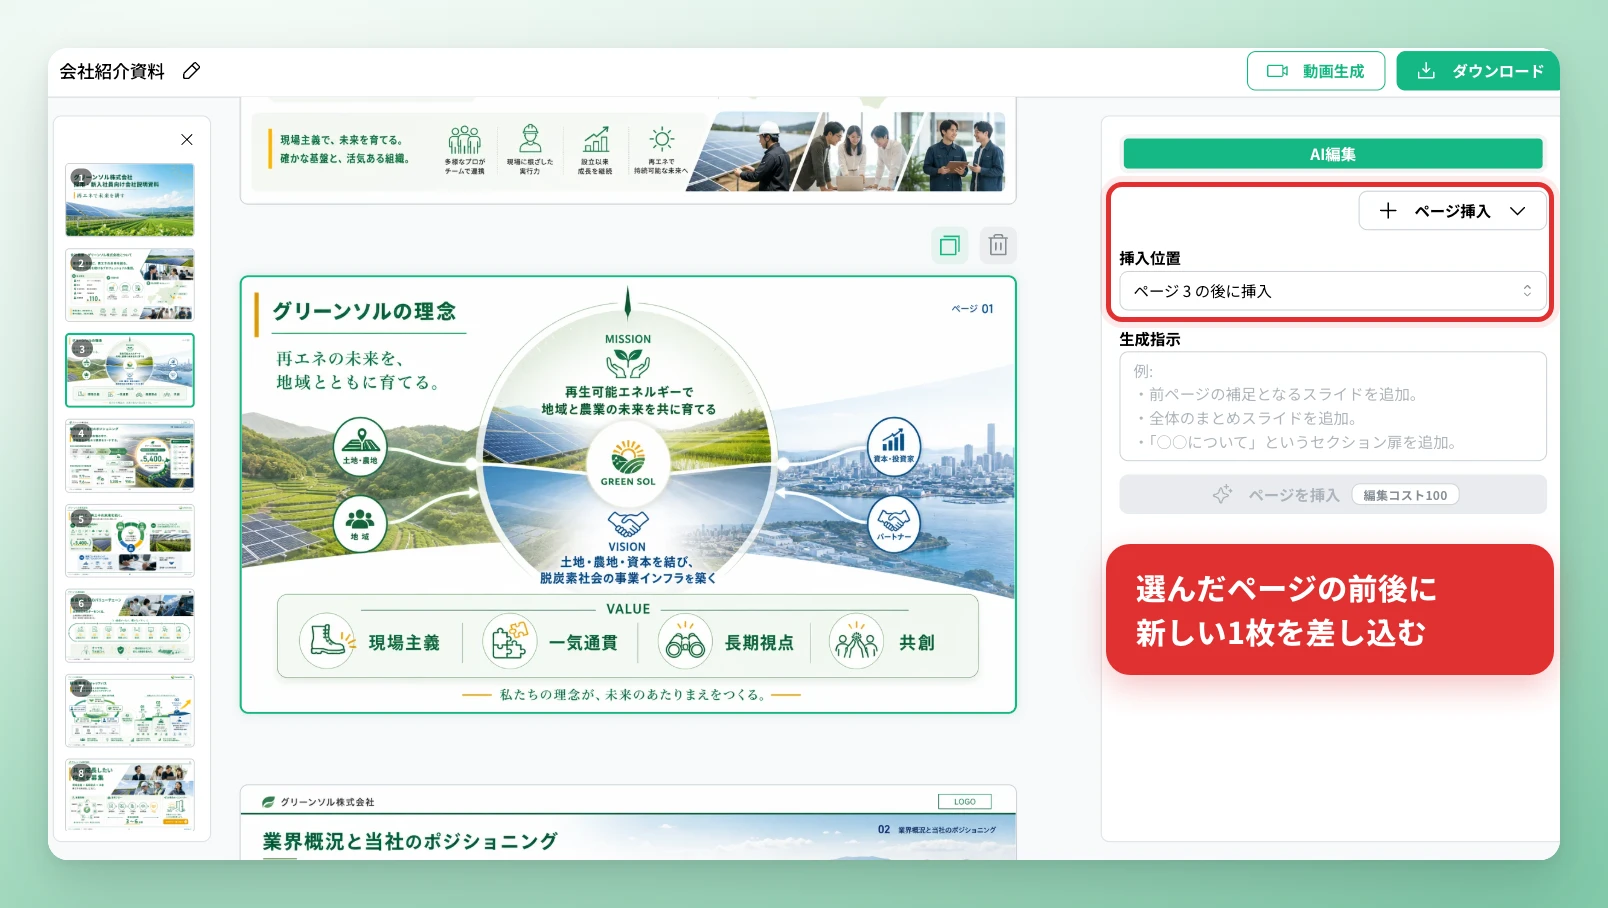Open the ページ挿入 dropdown
Image resolution: width=1608 pixels, height=908 pixels.
(1453, 211)
